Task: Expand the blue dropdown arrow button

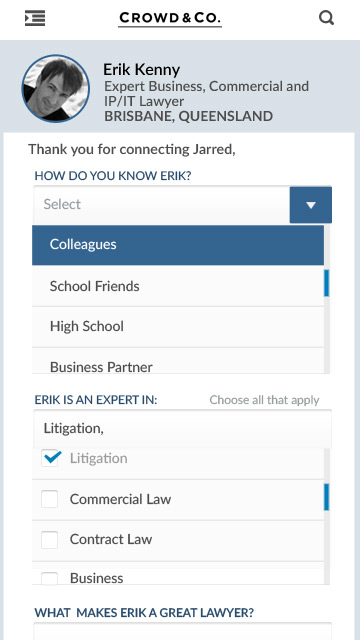Action: 311,205
